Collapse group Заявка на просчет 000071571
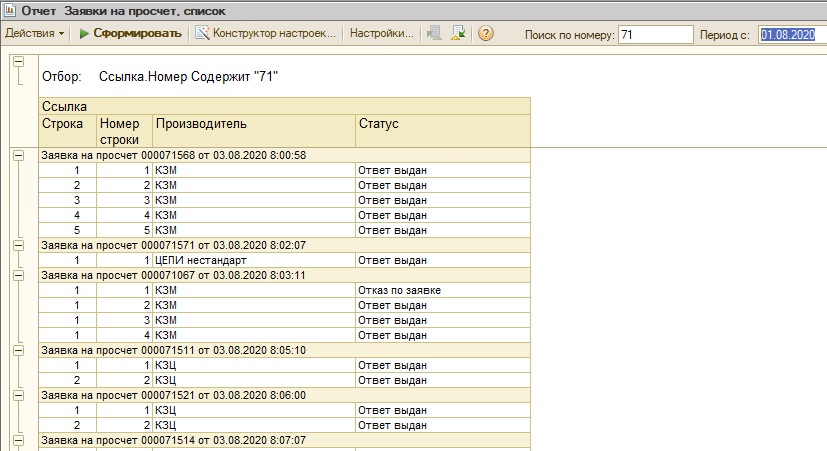The width and height of the screenshot is (827, 451). coord(18,245)
